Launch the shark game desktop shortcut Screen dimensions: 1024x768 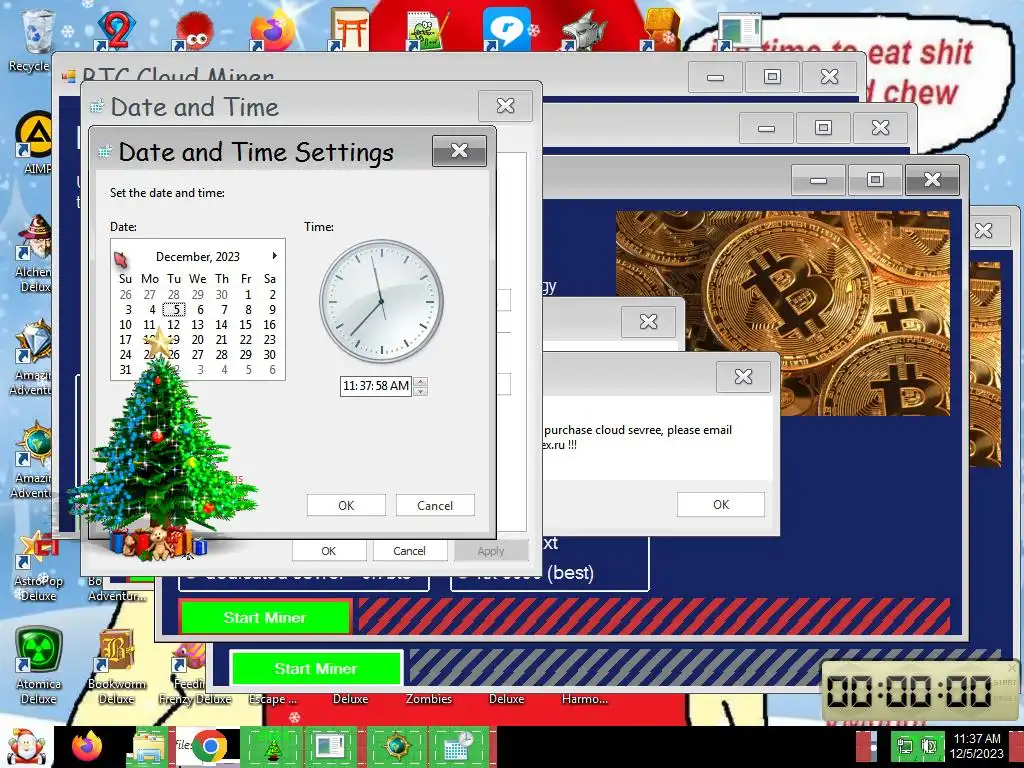coord(584,30)
